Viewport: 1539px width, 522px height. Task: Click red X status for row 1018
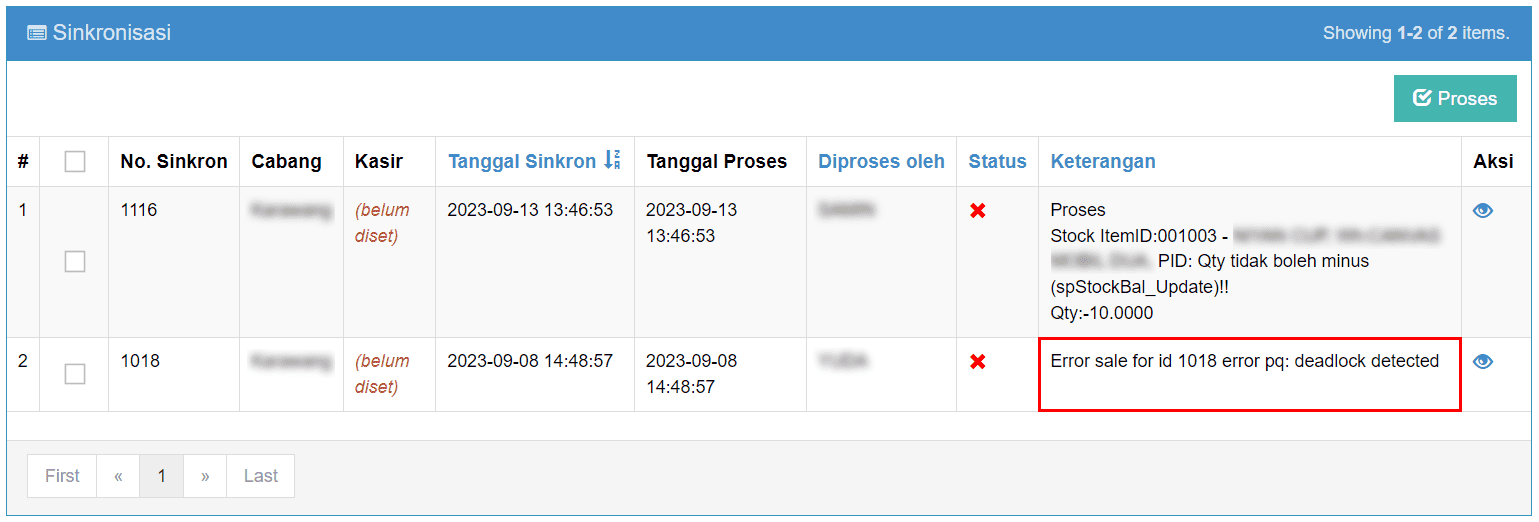(x=978, y=362)
